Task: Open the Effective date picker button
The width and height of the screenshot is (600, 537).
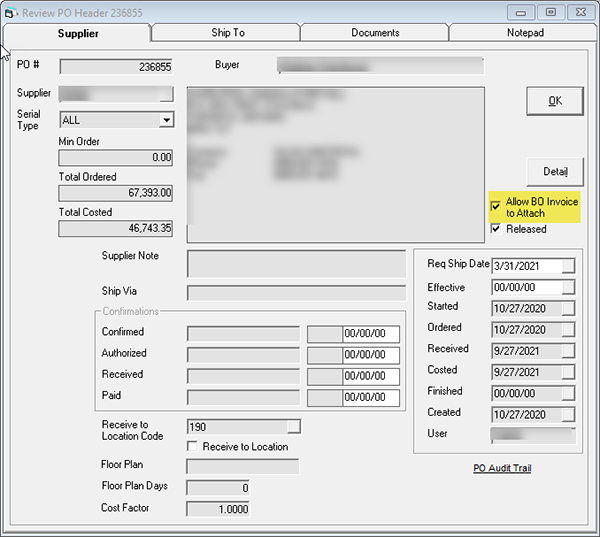Action: click(x=568, y=287)
